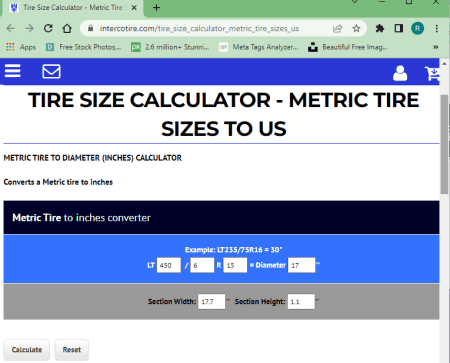Screen dimensions: 450x363
Task: Open a new browser tab
Action: click(x=156, y=7)
